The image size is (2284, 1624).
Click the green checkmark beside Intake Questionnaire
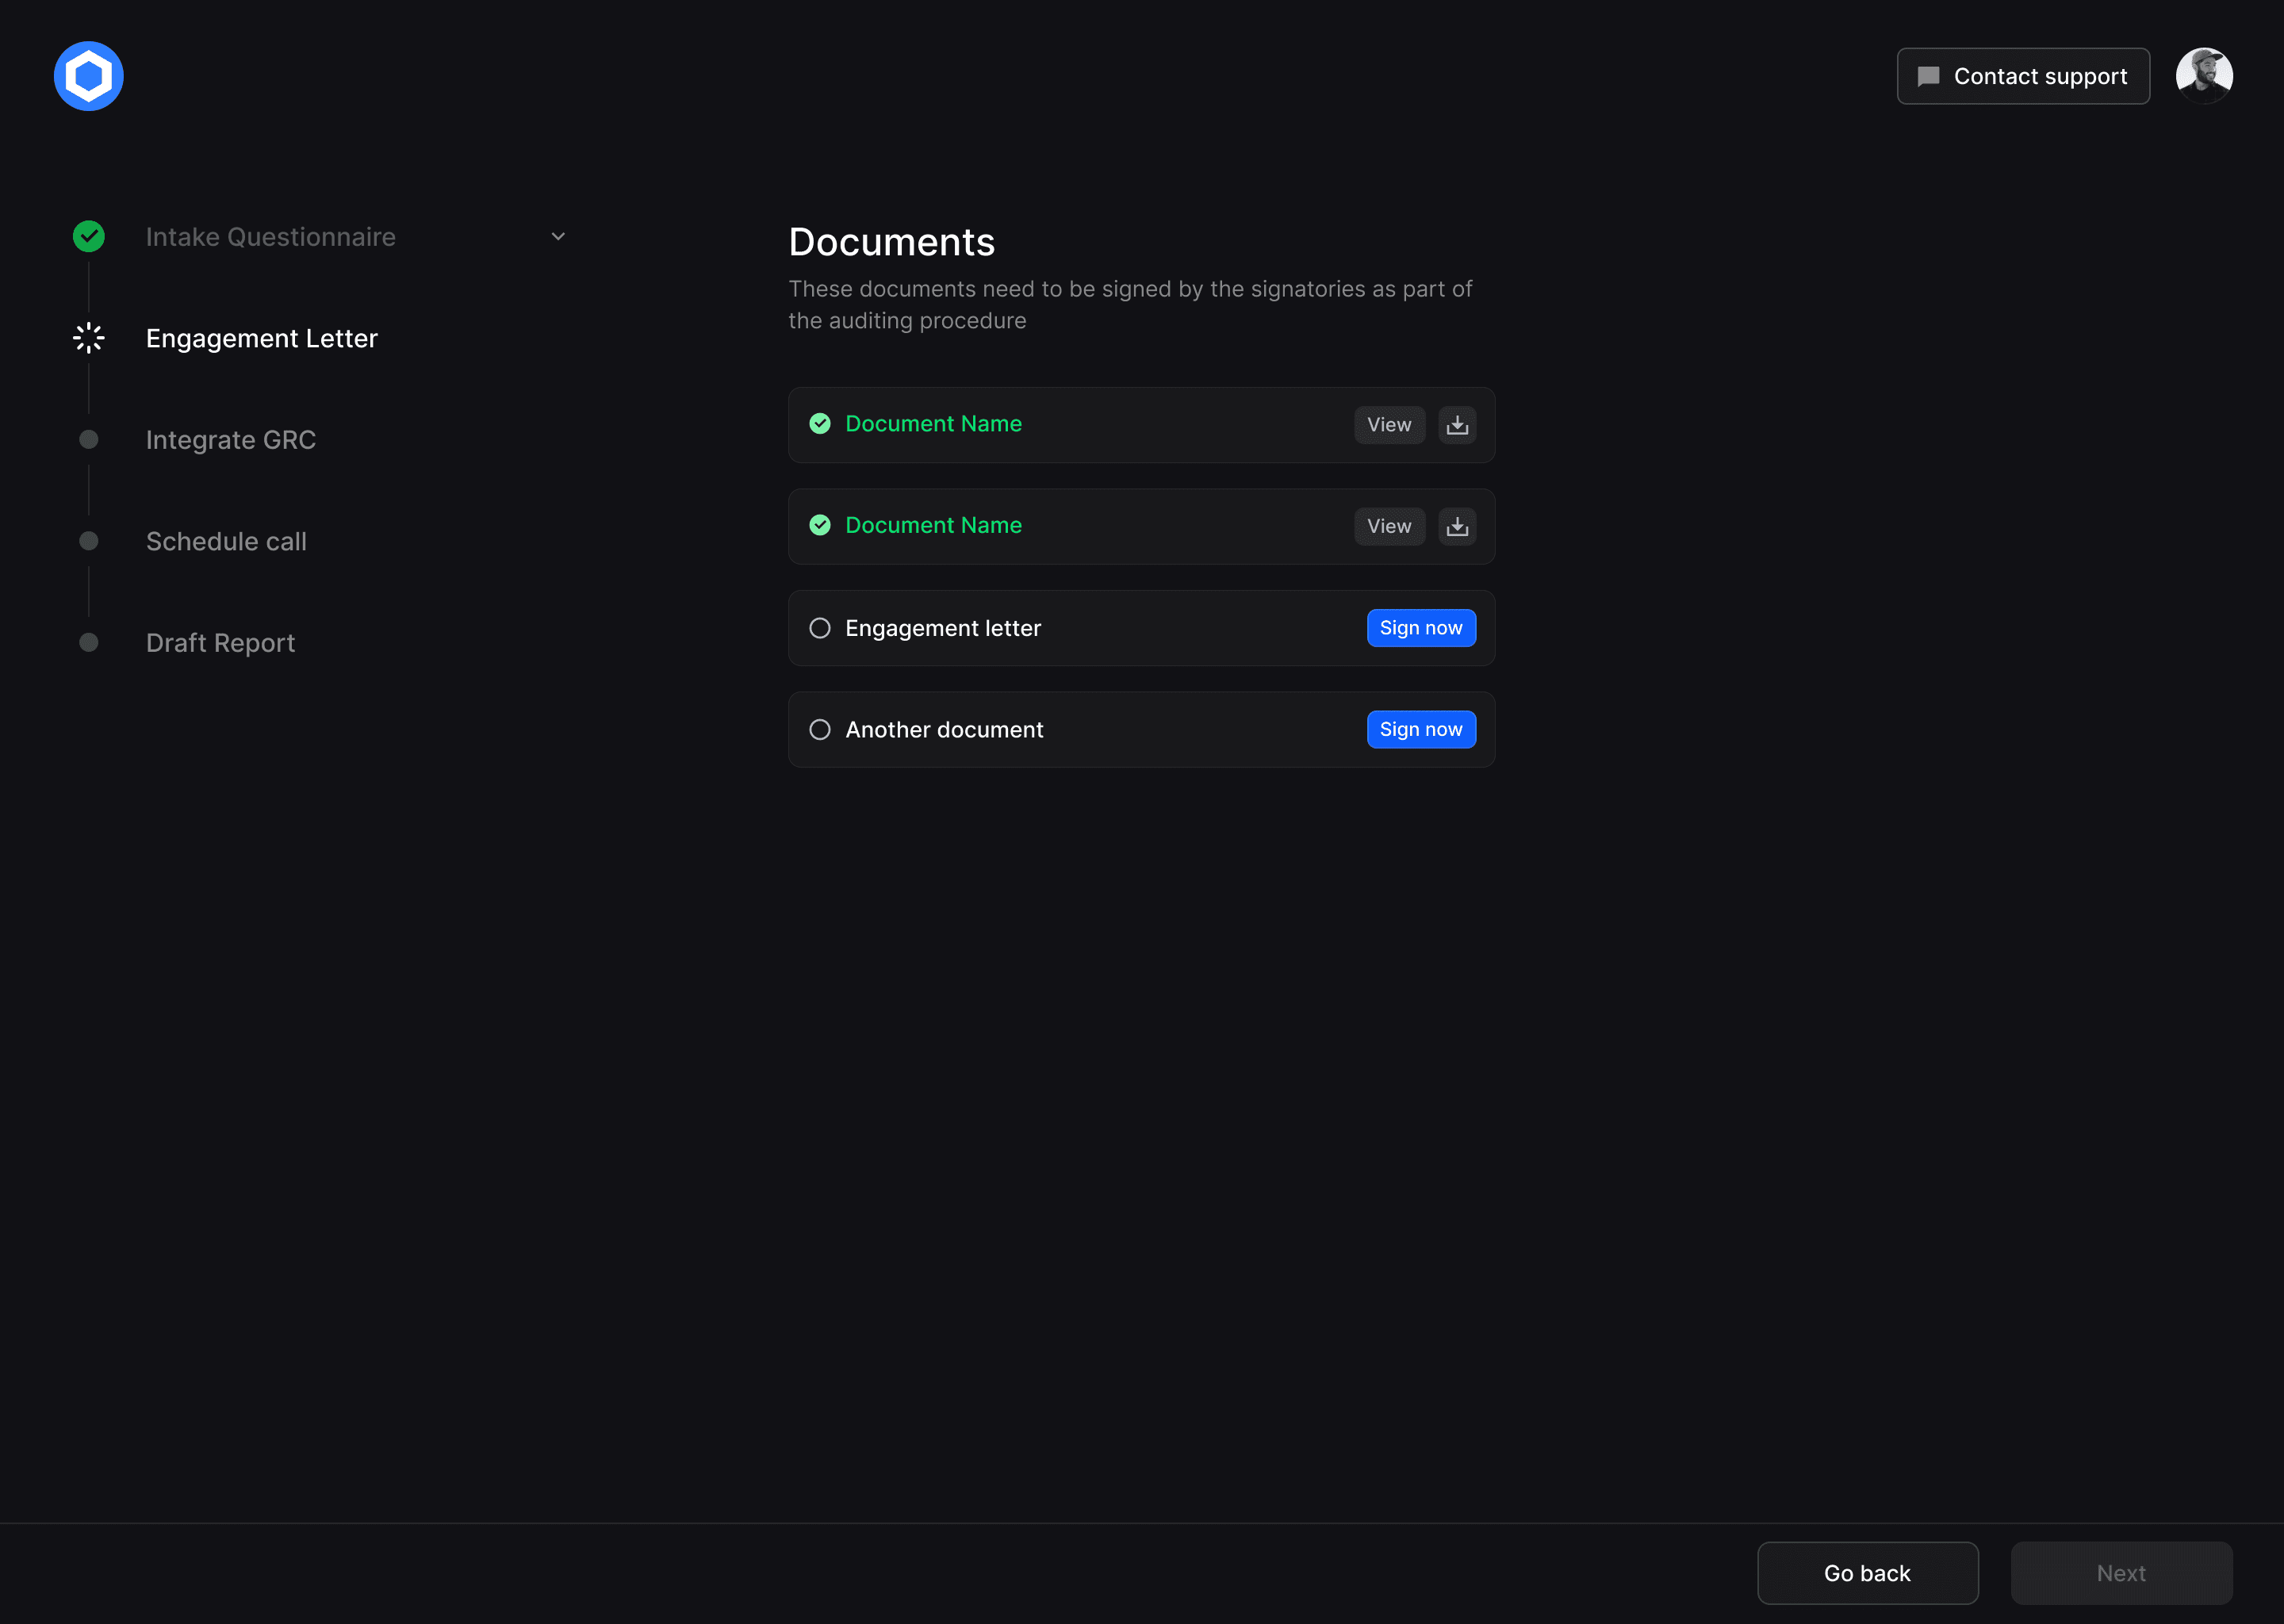tap(89, 237)
